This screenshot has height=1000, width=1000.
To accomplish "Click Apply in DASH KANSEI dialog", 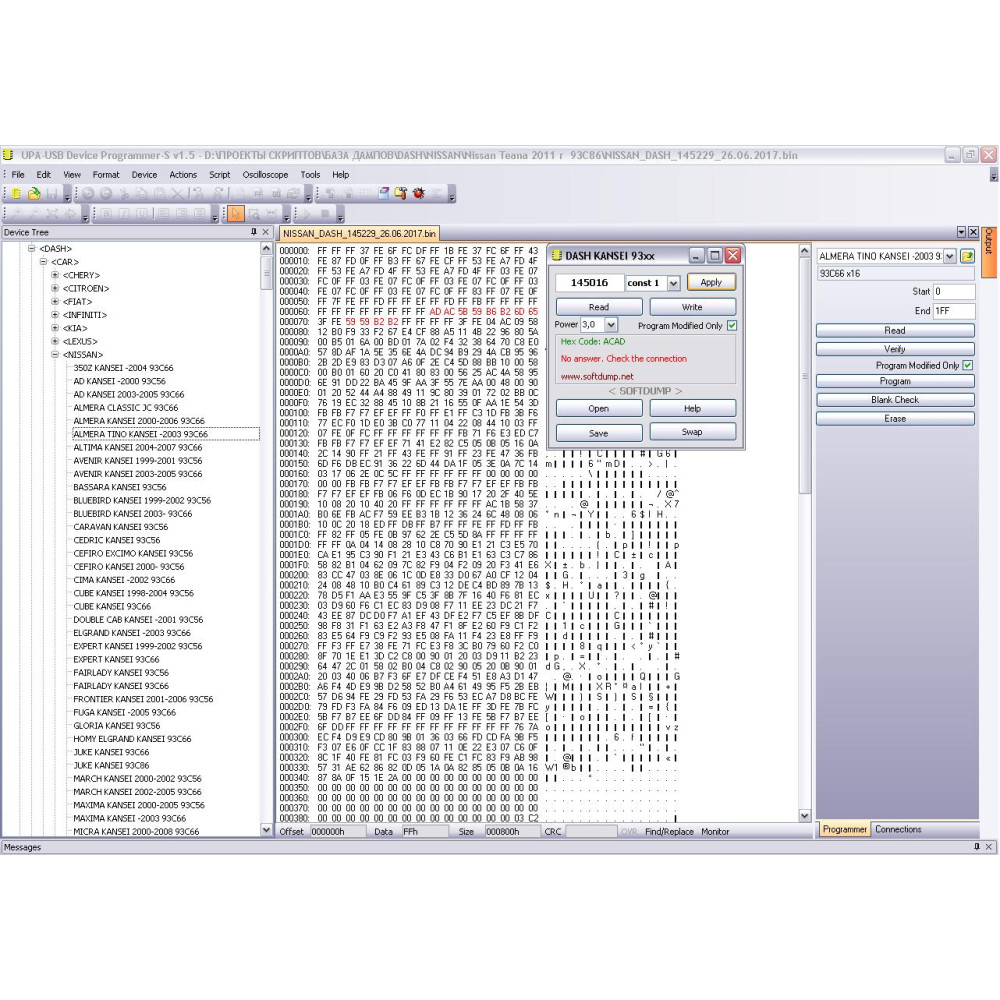I will click(x=711, y=282).
